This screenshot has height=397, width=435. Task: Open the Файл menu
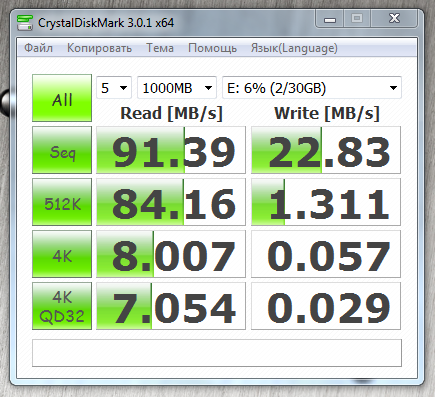(38, 48)
